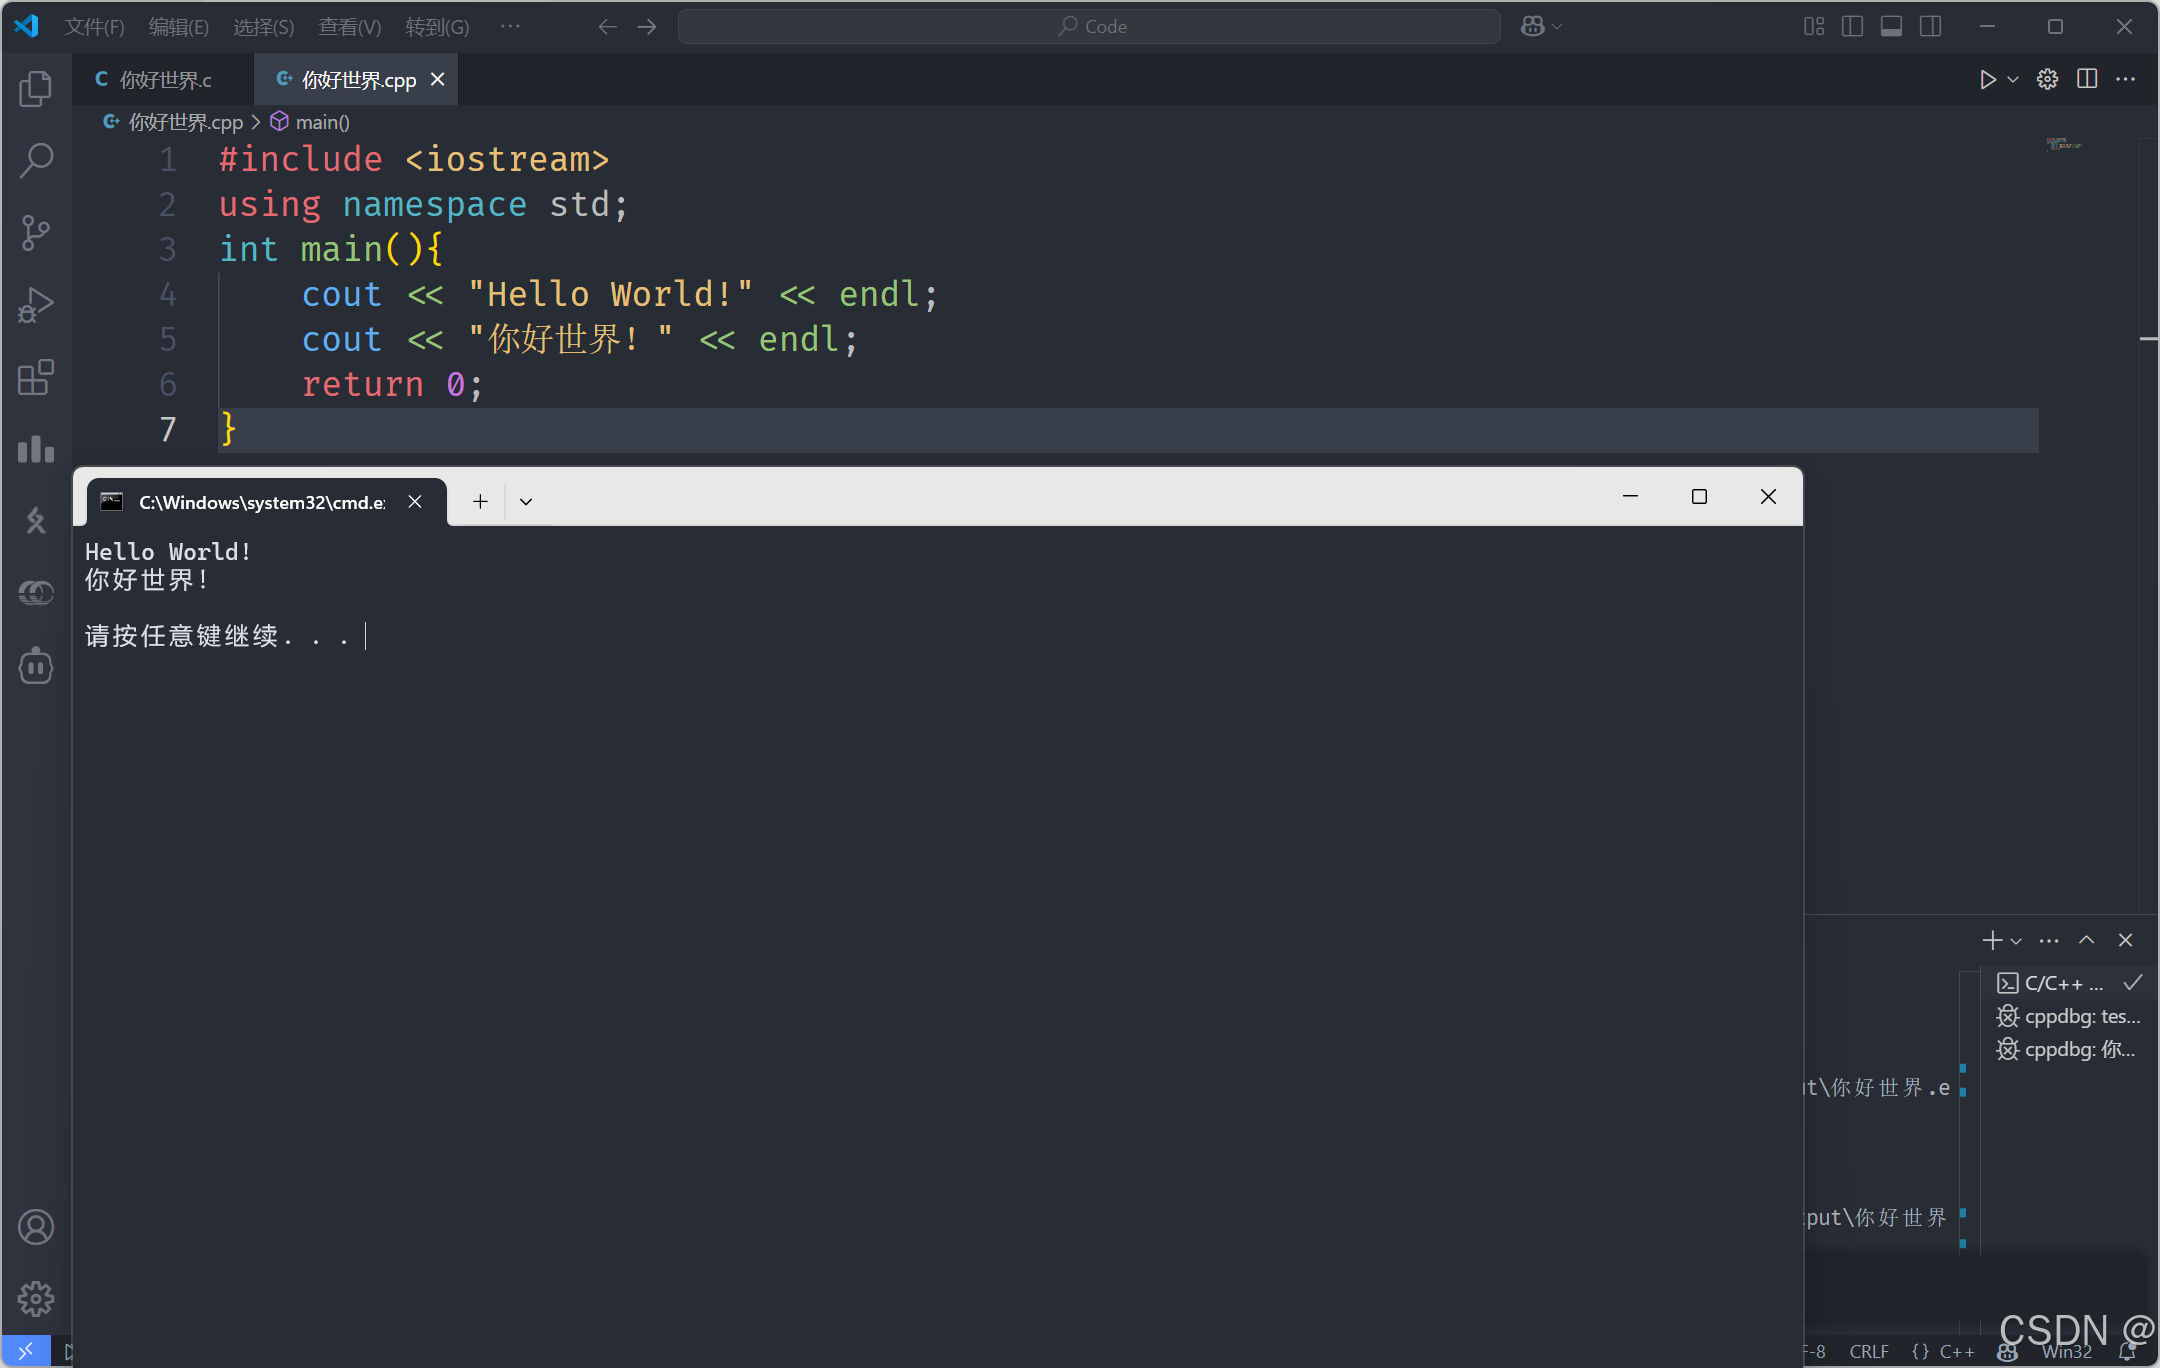The image size is (2160, 1368).
Task: Click the run C/C++ file play button
Action: coord(1987,79)
